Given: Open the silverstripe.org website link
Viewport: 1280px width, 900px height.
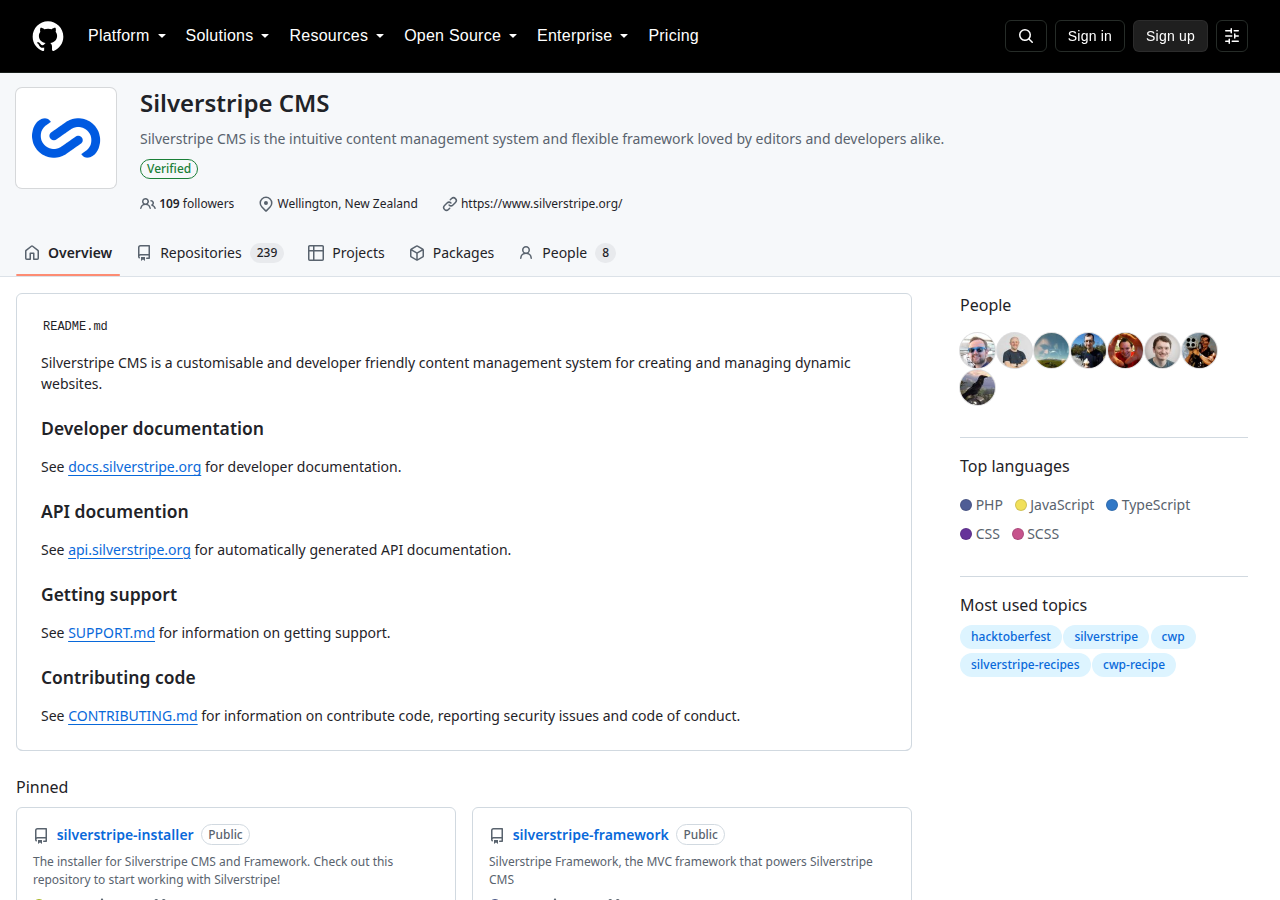Looking at the screenshot, I should 541,204.
